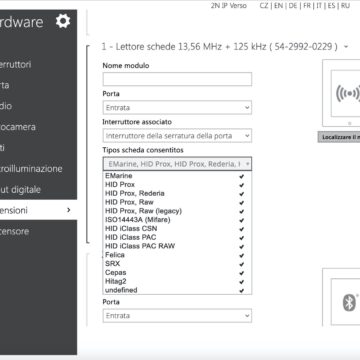This screenshot has height=360, width=360.
Task: Toggle the HID iClass PAC option
Action: [177, 237]
